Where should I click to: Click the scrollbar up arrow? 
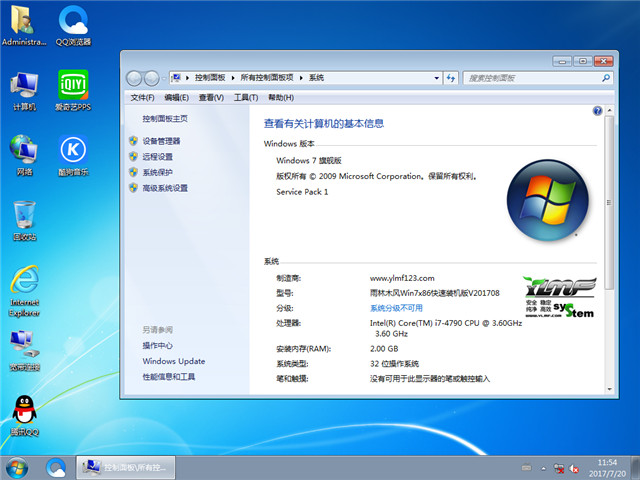pyautogui.click(x=609, y=110)
